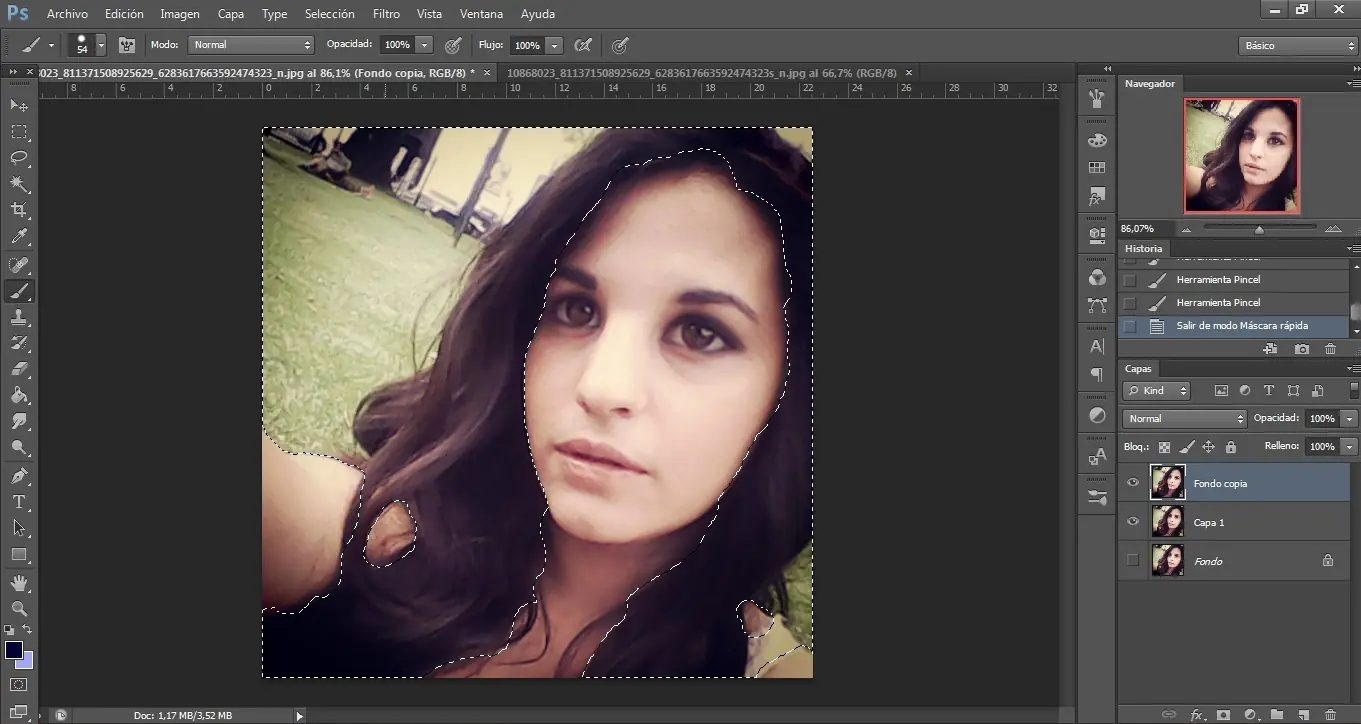This screenshot has height=724, width=1361.
Task: Select the Magic Wand tool
Action: click(x=19, y=185)
